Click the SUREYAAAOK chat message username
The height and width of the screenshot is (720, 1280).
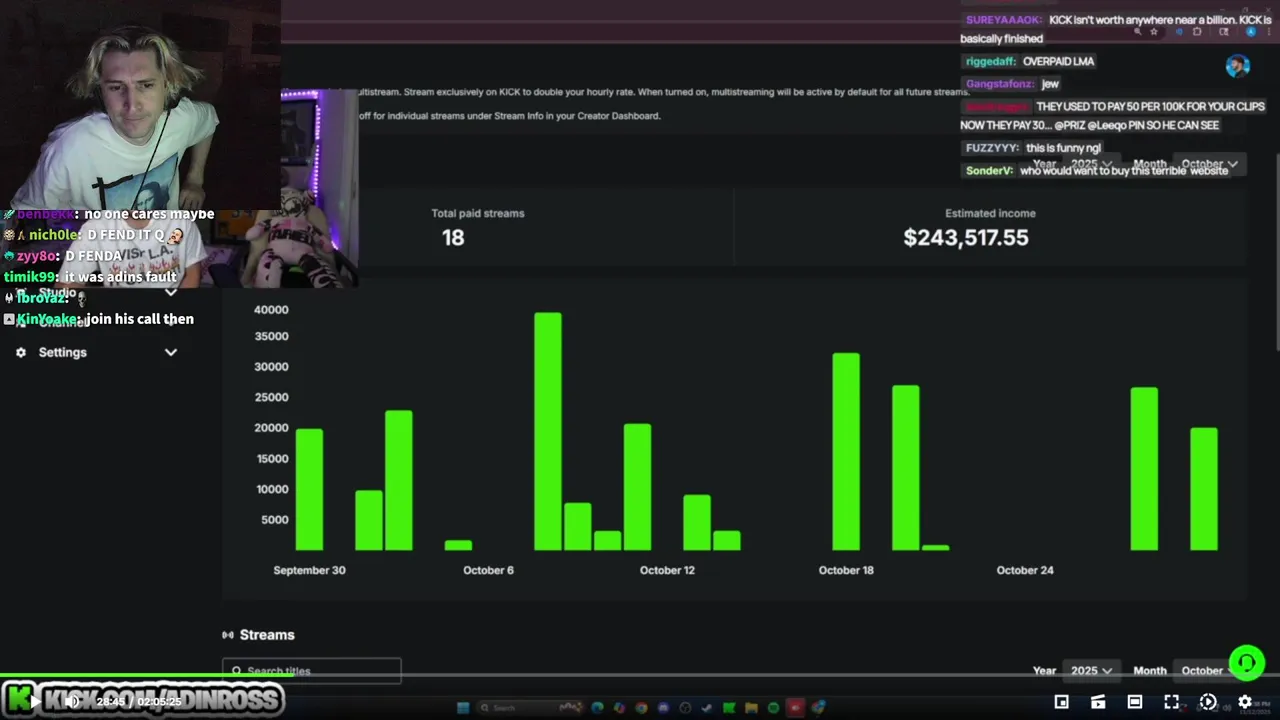point(1004,20)
